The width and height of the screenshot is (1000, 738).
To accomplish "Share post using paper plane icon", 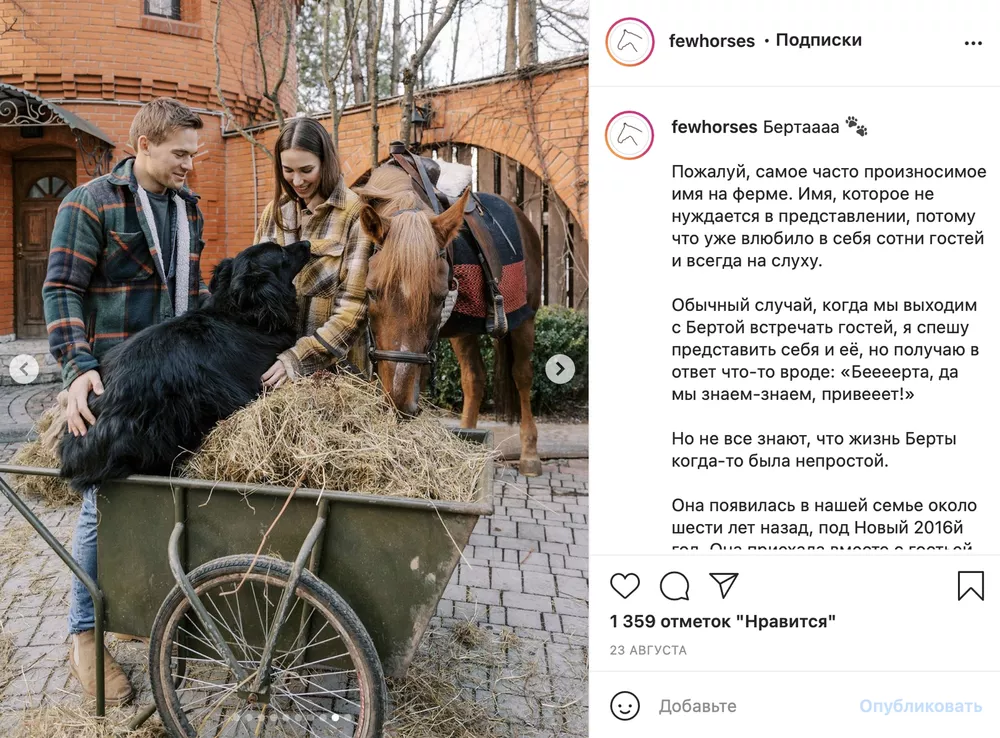I will pos(724,585).
